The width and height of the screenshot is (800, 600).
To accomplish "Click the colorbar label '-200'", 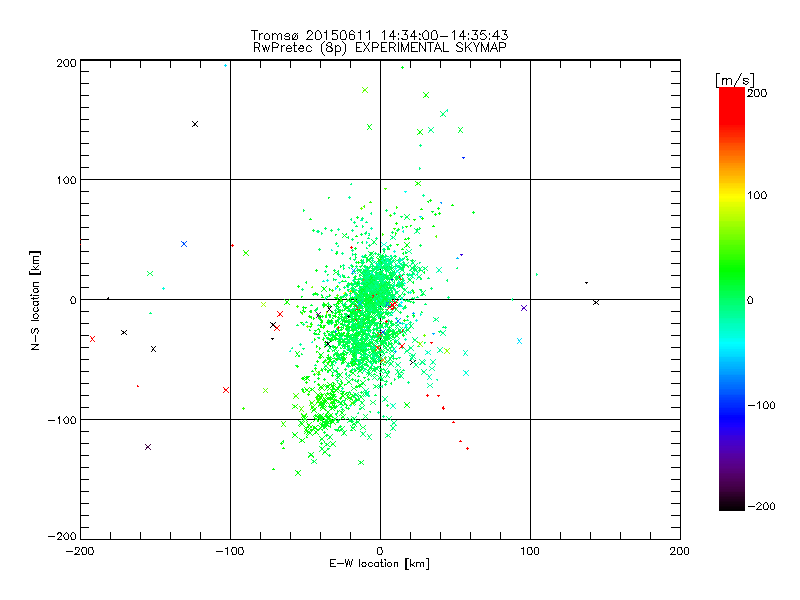I will [x=761, y=506].
